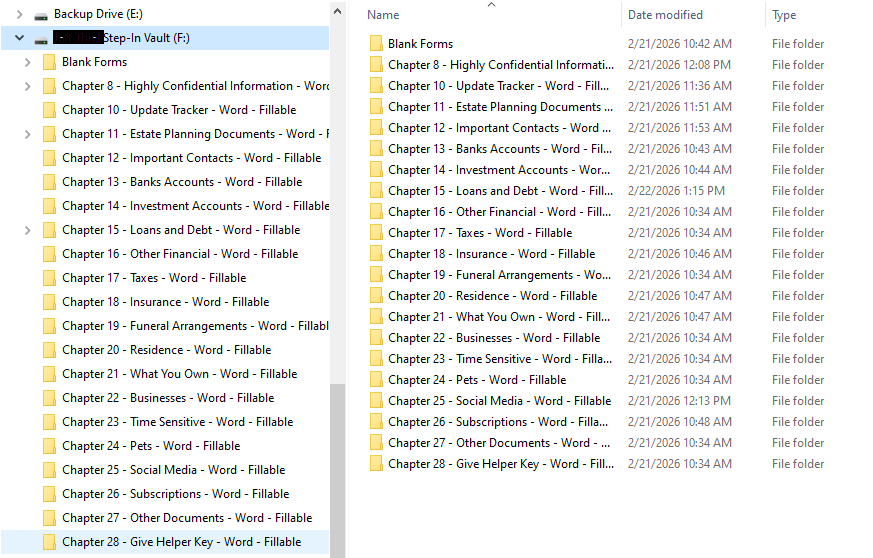Expand Chapter 11 Estate Planning tree node
Image resolution: width=873 pixels, height=558 pixels.
pyautogui.click(x=27, y=134)
